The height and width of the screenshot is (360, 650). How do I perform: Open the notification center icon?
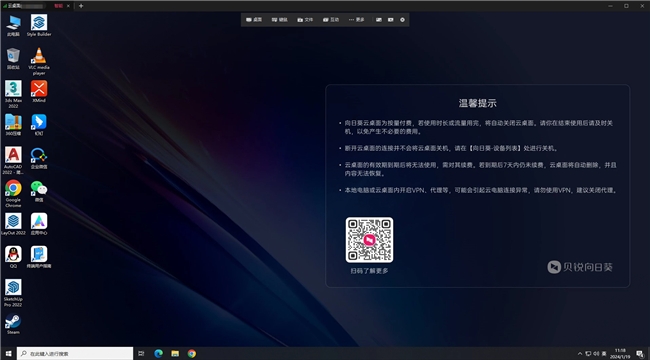click(x=640, y=354)
